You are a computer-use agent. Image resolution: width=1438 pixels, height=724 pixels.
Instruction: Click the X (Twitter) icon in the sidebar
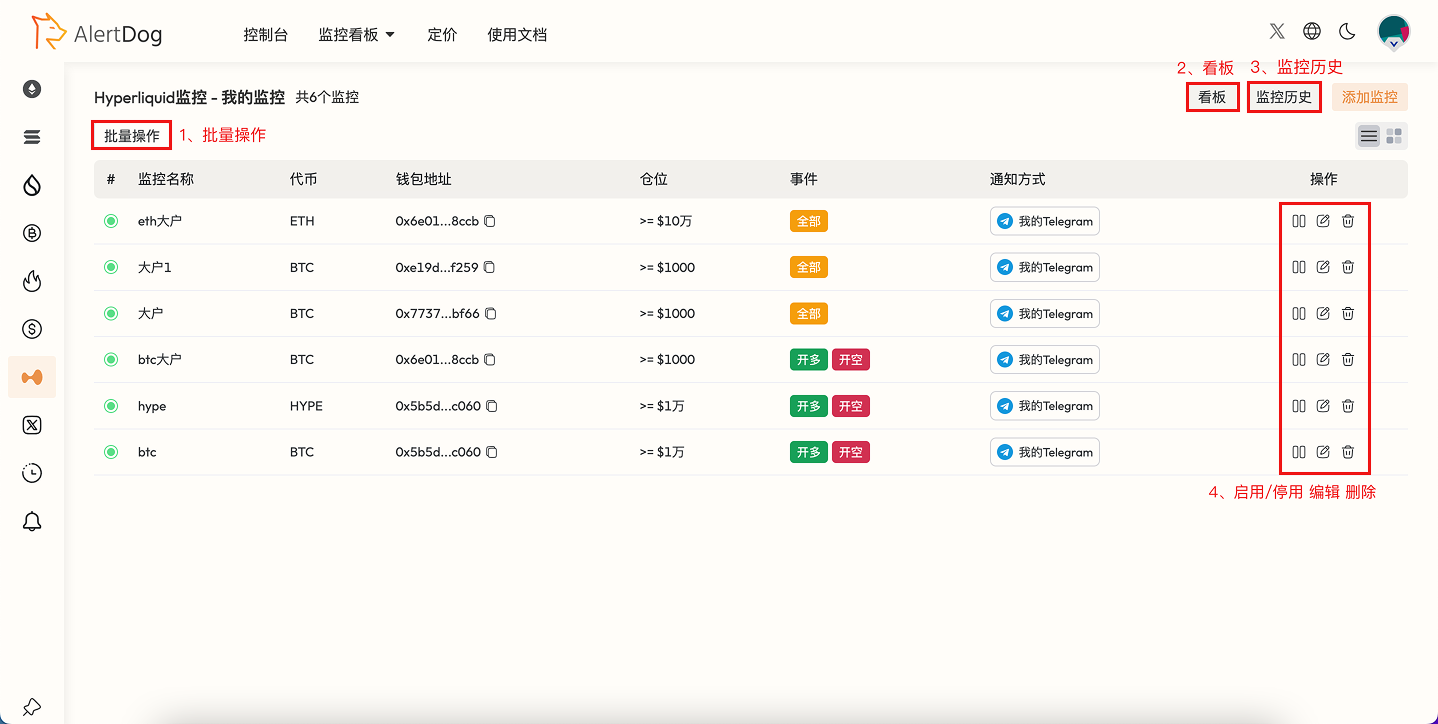[31, 425]
